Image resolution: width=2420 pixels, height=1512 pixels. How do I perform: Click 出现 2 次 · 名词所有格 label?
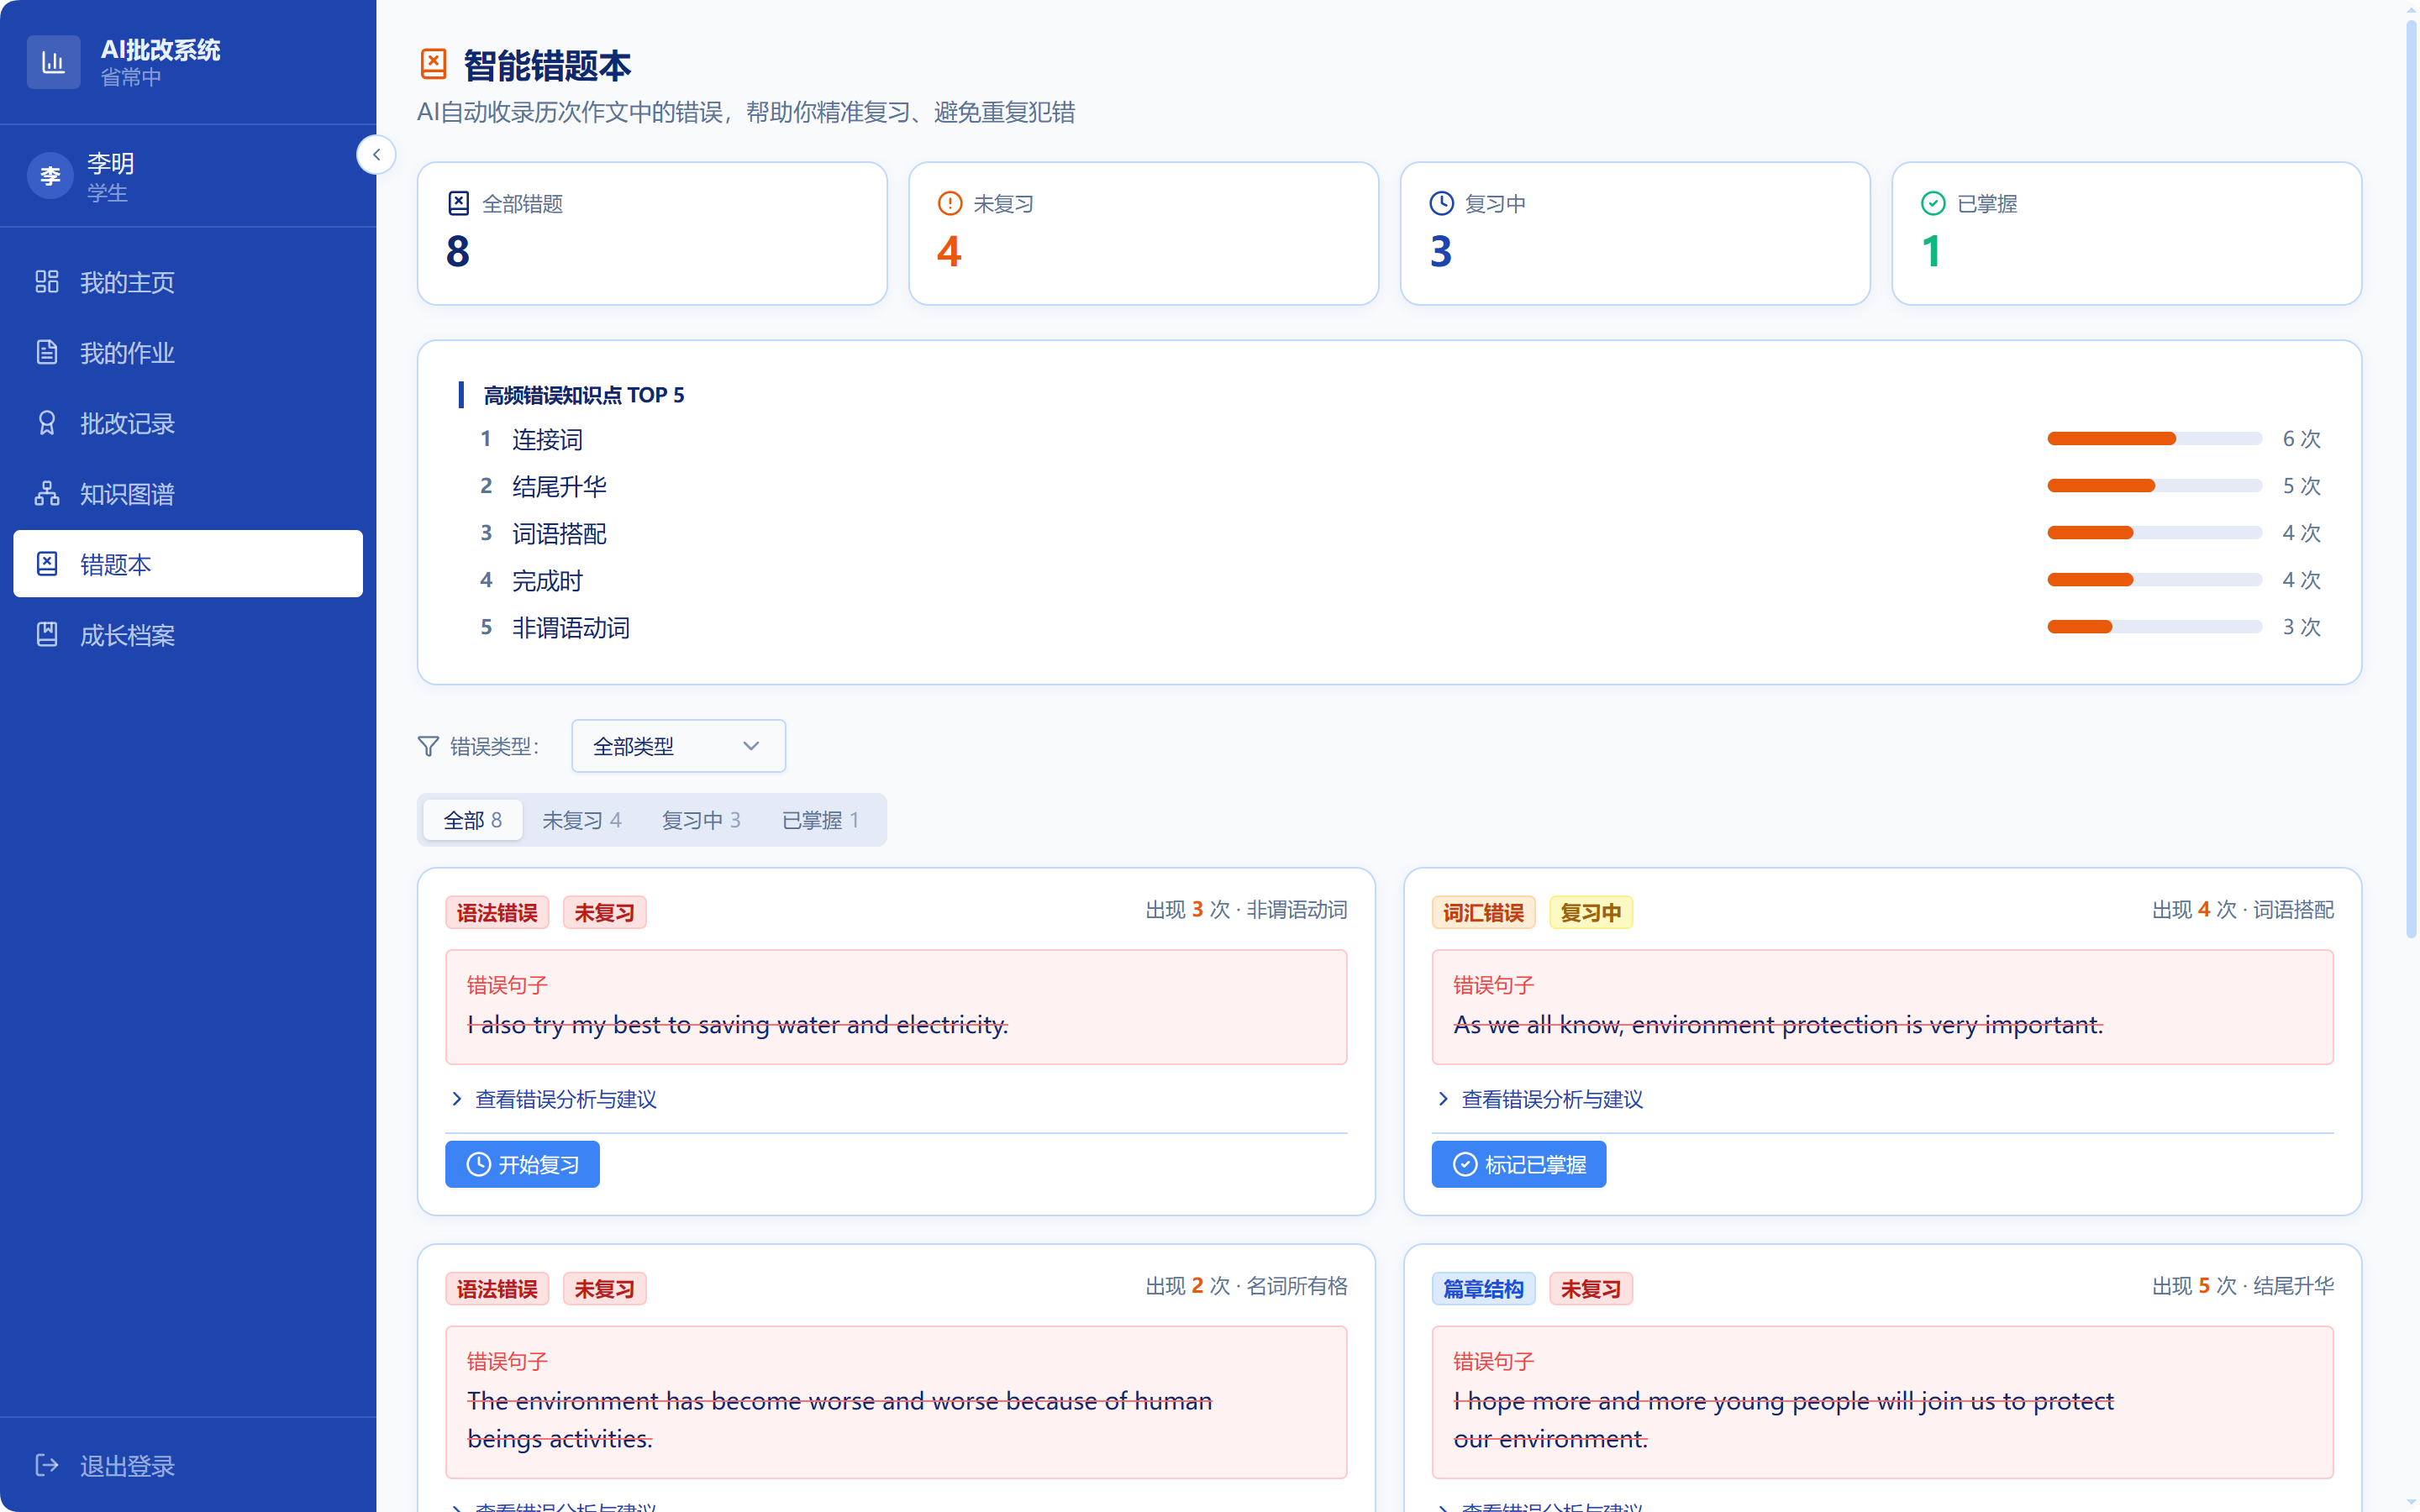click(1246, 1286)
